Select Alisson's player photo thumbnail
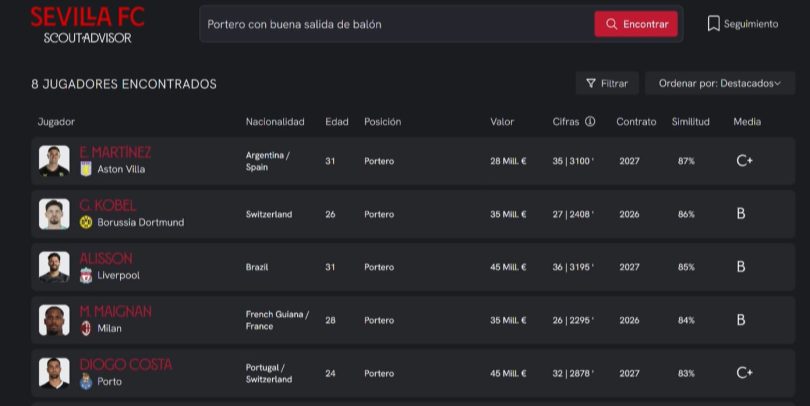Image resolution: width=810 pixels, height=406 pixels. point(54,267)
